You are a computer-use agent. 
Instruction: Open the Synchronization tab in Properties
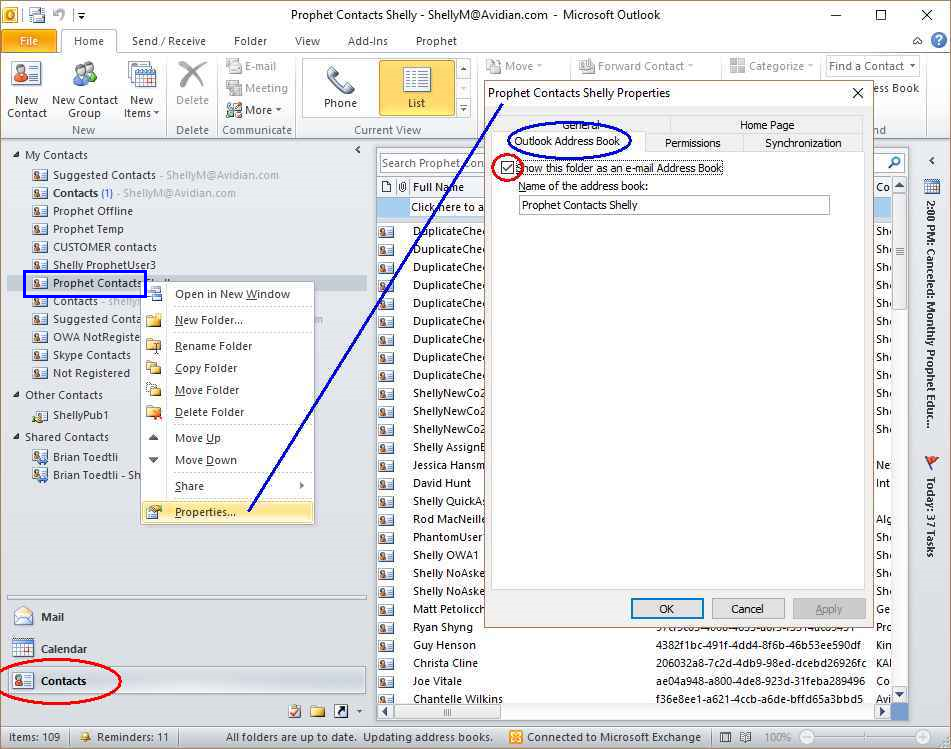tap(803, 143)
